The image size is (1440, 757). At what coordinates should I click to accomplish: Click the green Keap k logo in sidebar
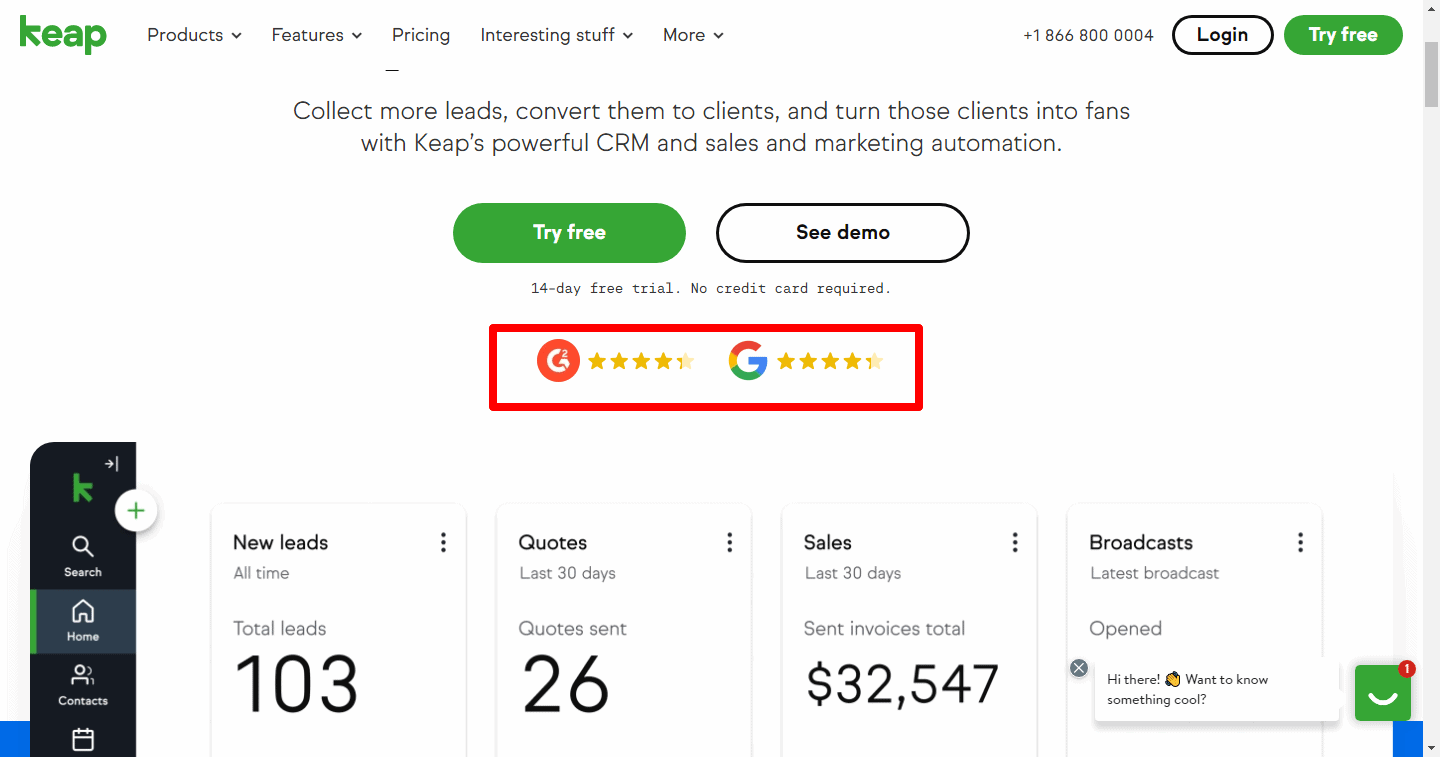click(82, 488)
